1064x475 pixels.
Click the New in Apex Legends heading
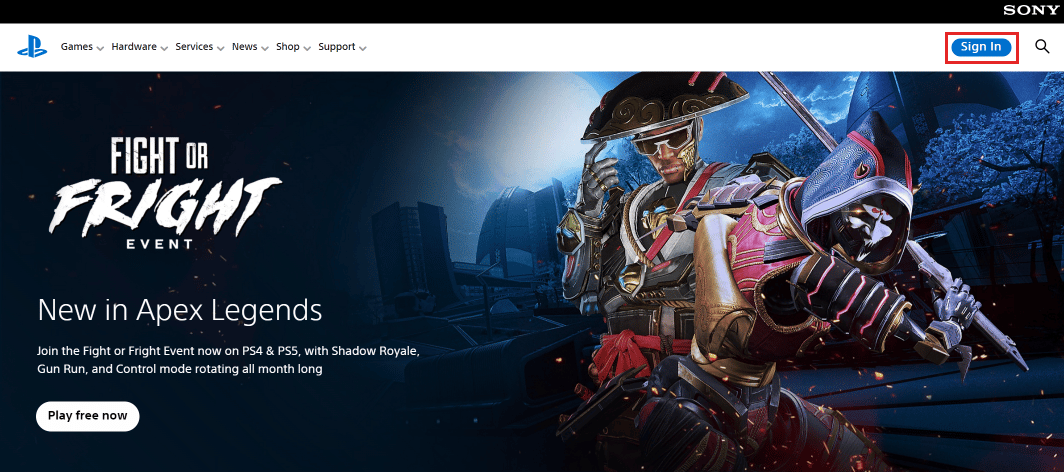pyautogui.click(x=180, y=310)
